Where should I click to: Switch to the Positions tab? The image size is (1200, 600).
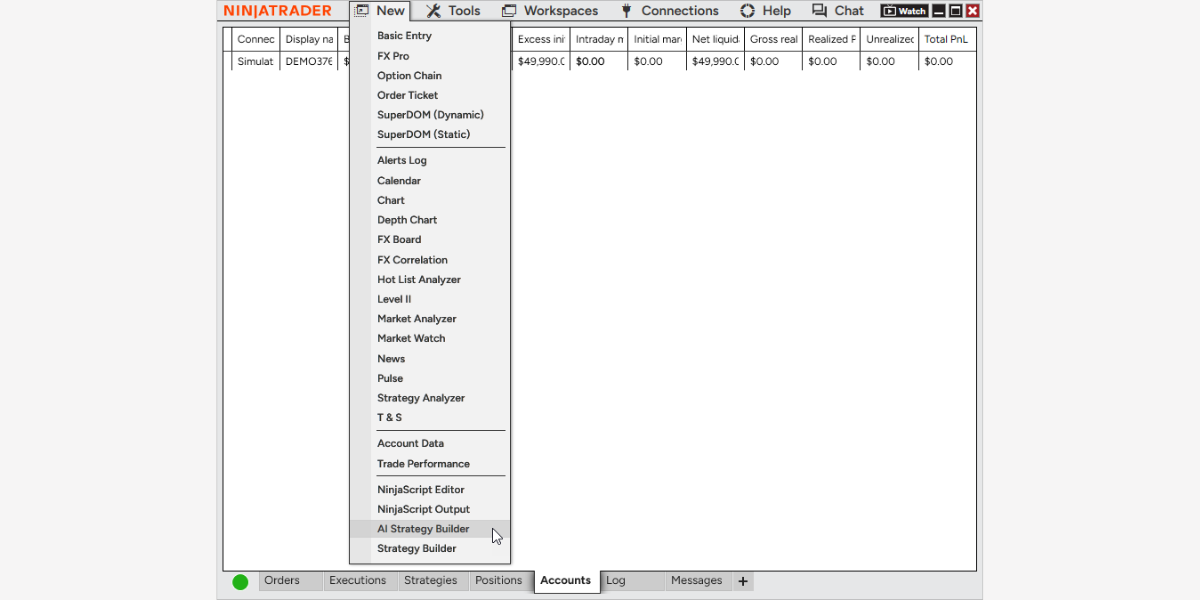(x=501, y=581)
